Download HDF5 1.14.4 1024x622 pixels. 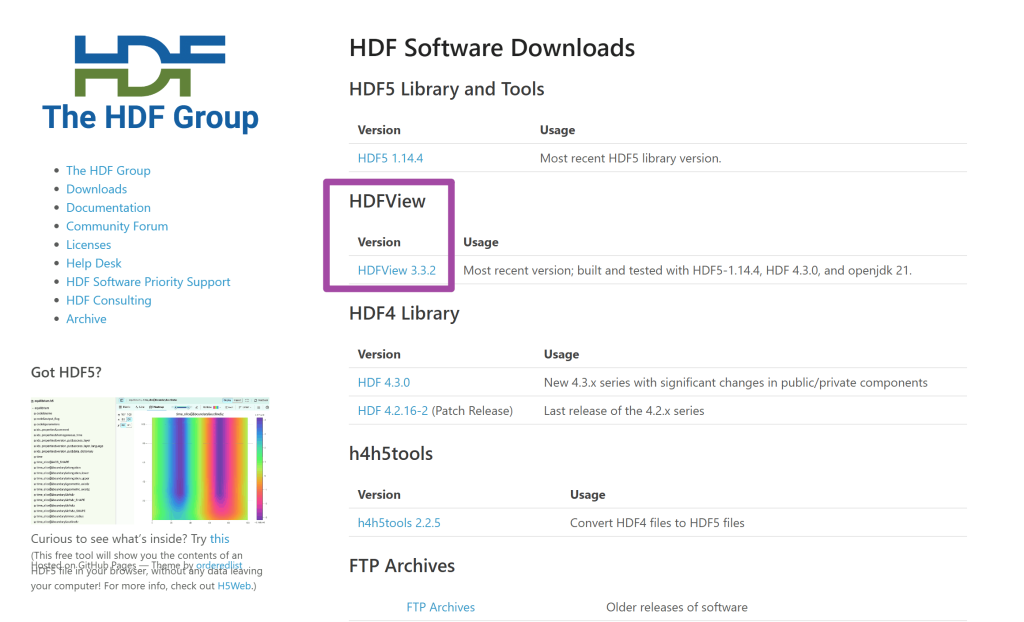tap(391, 158)
